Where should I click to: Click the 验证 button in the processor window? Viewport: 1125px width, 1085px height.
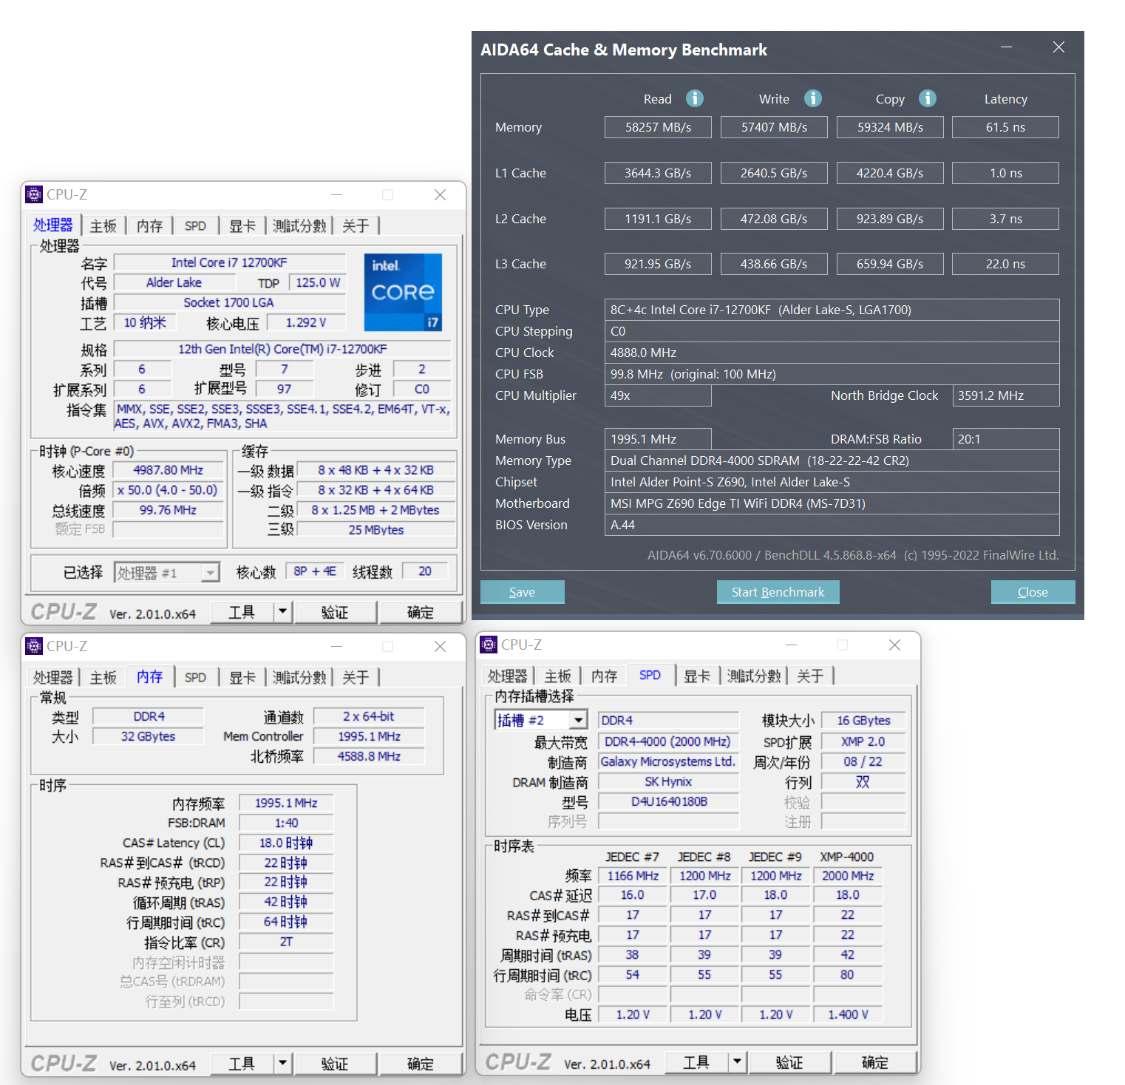[x=335, y=612]
